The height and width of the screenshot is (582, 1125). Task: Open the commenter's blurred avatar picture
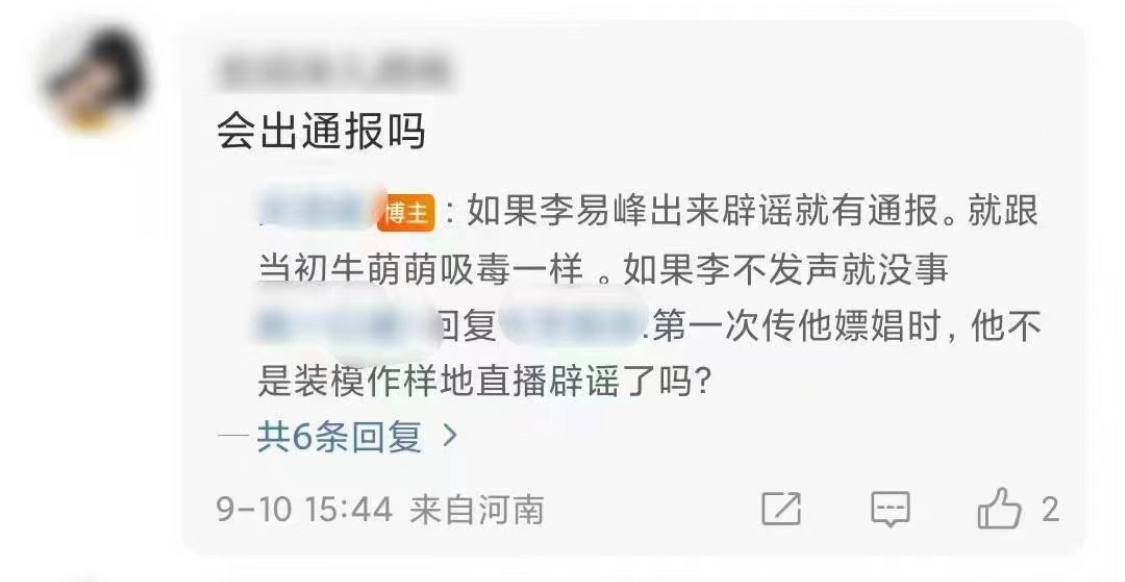tap(95, 80)
